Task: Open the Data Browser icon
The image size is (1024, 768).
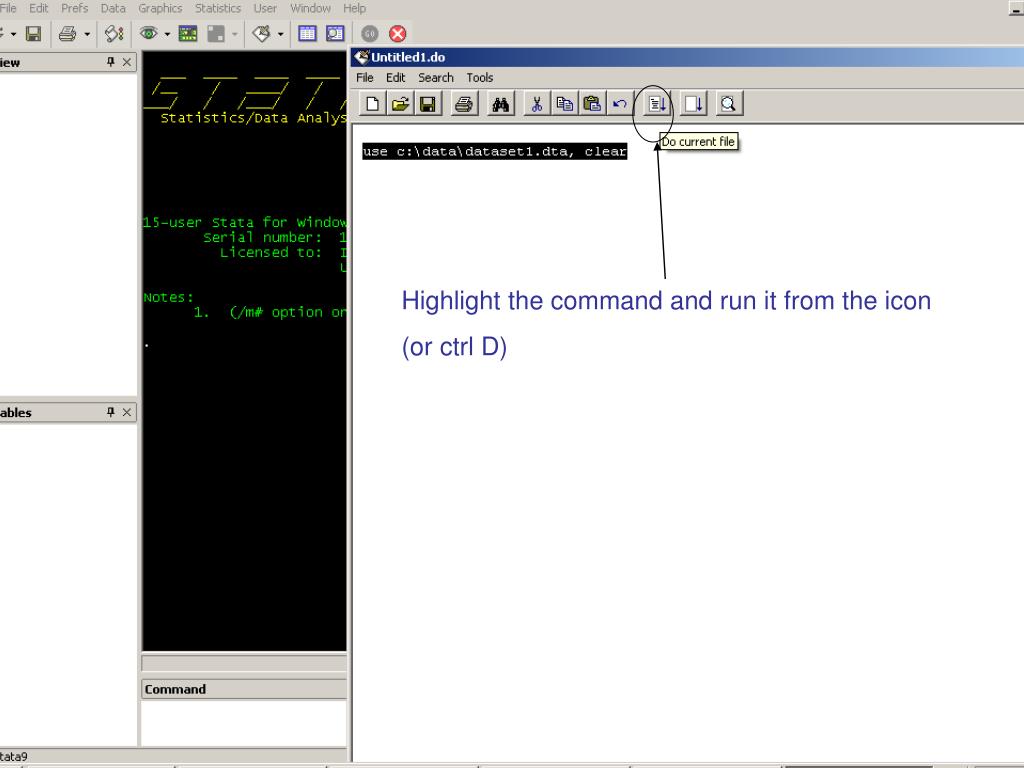Action: coord(335,33)
